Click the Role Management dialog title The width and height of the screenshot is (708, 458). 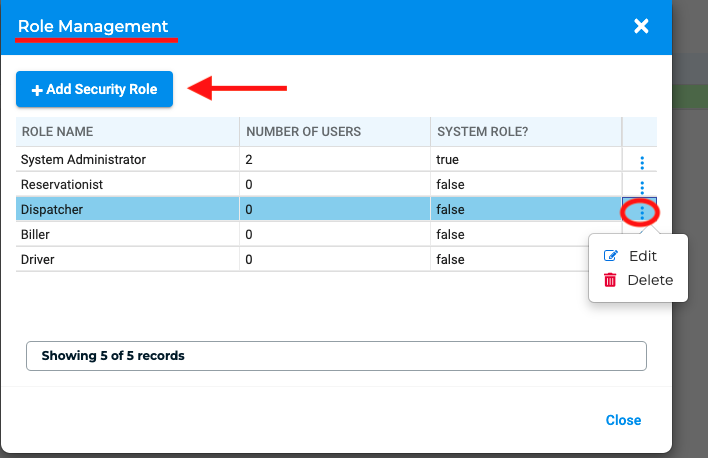tap(93, 26)
